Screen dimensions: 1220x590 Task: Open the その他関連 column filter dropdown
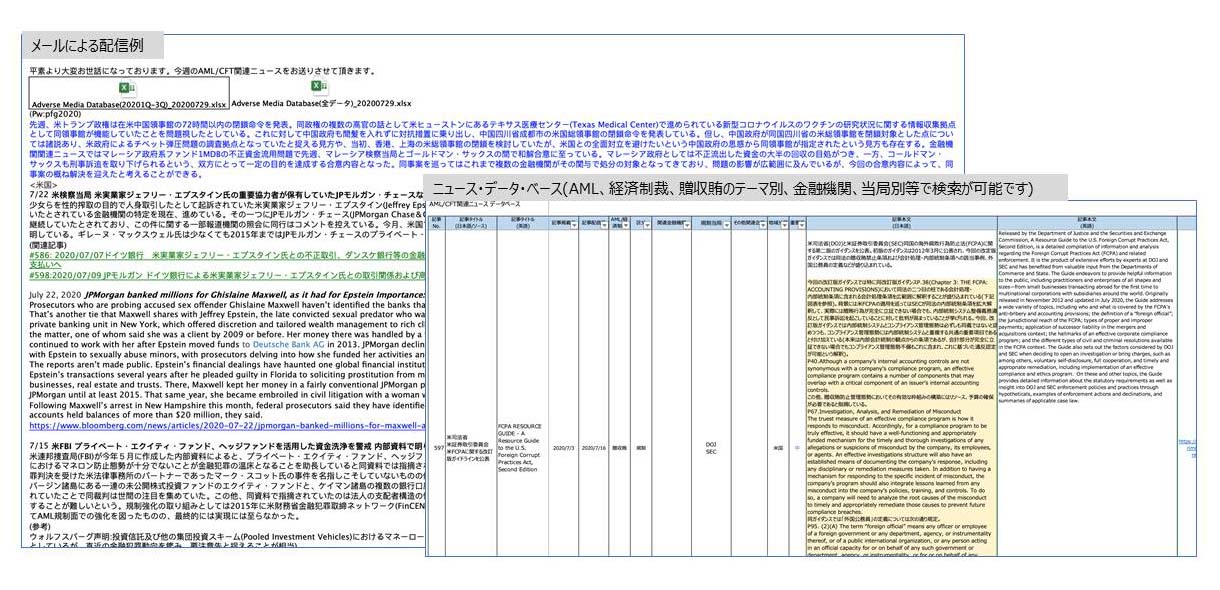762,227
